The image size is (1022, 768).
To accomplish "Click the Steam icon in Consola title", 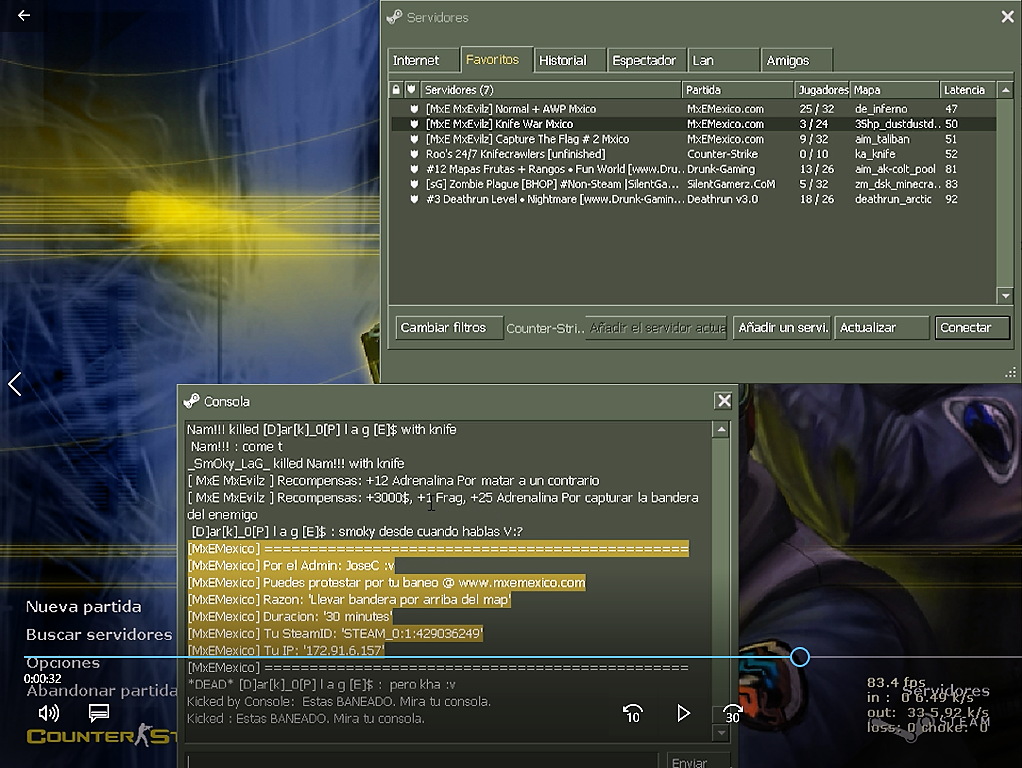I will (192, 401).
